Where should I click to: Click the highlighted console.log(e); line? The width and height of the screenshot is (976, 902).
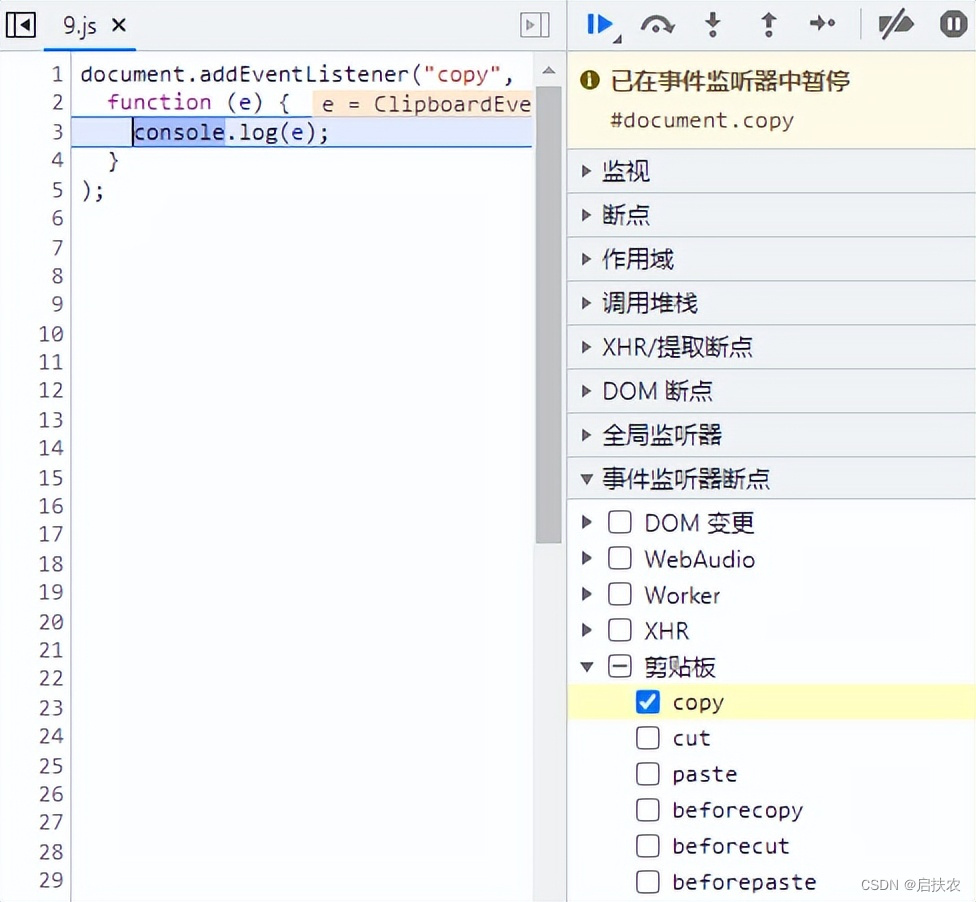[302, 132]
